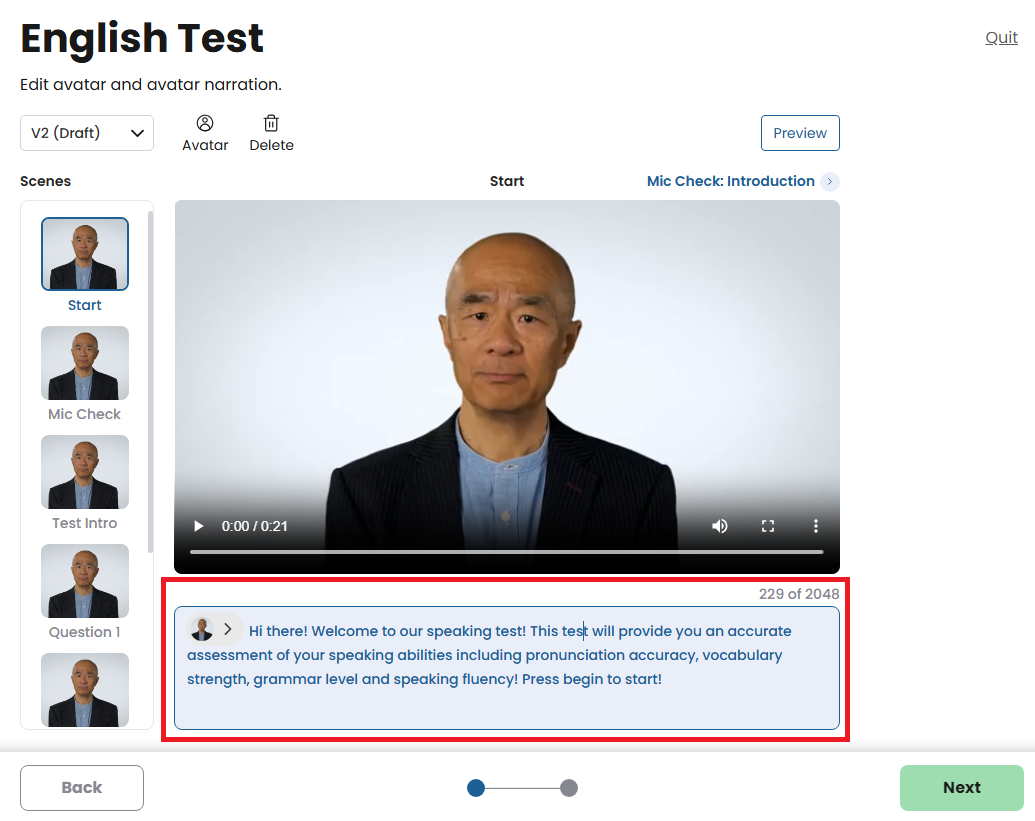Enter video fullscreen mode
The image size is (1035, 821).
pyautogui.click(x=768, y=526)
